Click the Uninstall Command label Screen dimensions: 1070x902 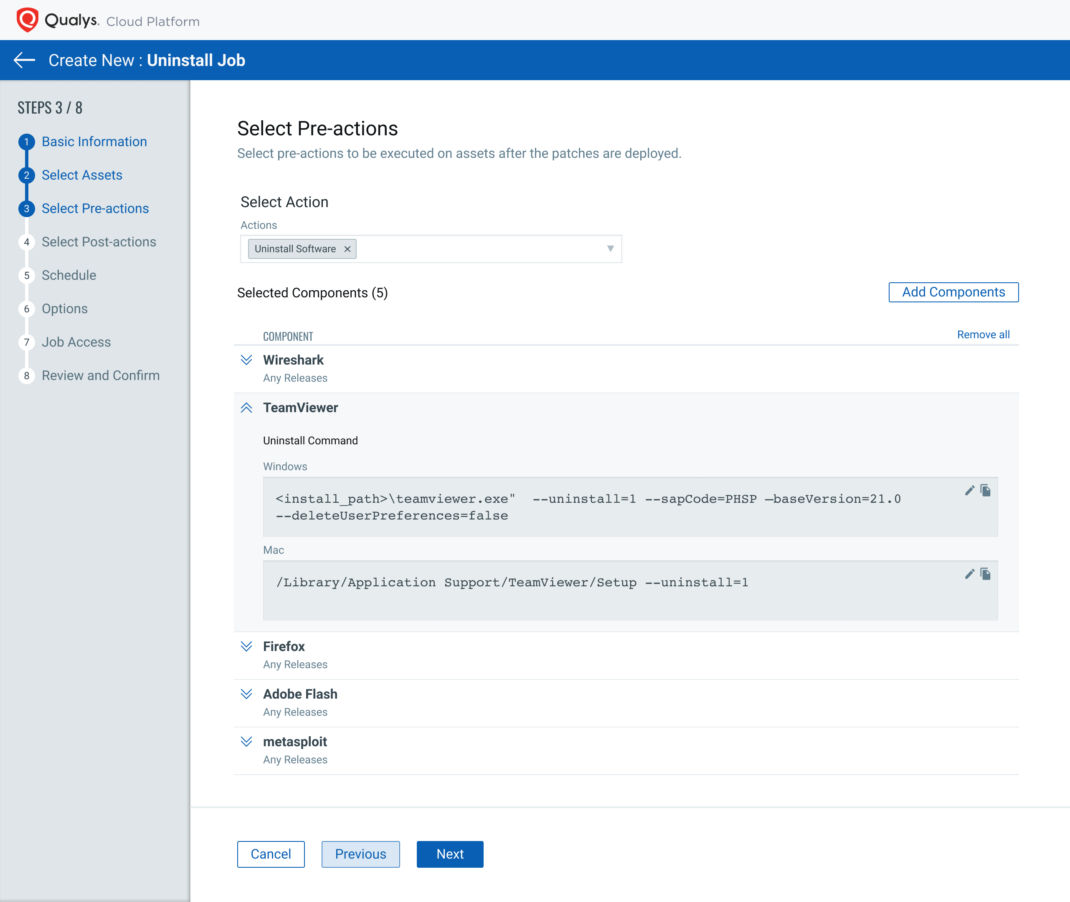coord(310,441)
